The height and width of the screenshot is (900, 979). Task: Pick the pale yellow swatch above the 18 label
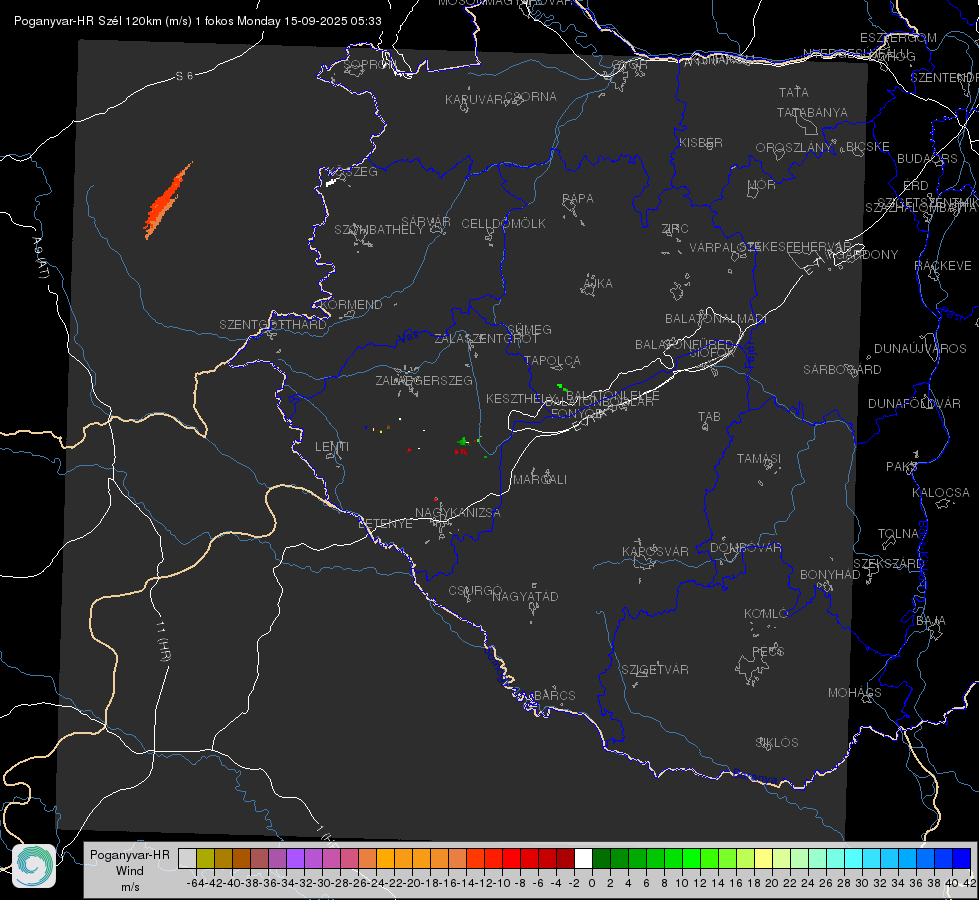click(x=764, y=858)
